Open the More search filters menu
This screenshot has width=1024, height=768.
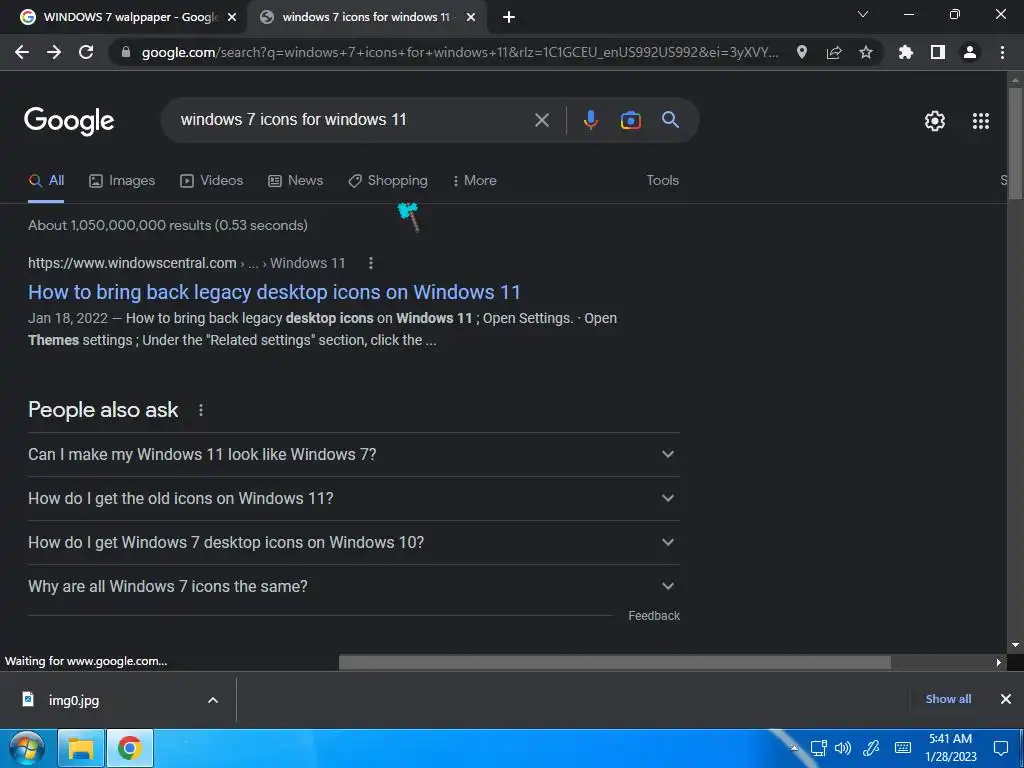[475, 181]
